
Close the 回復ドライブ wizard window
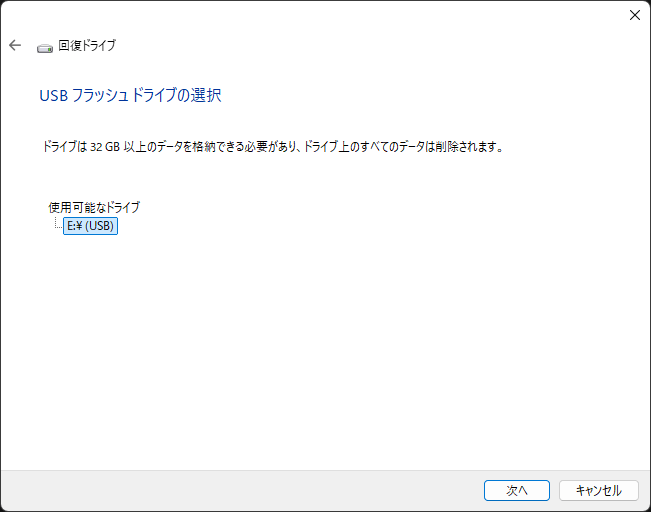pyautogui.click(x=634, y=15)
